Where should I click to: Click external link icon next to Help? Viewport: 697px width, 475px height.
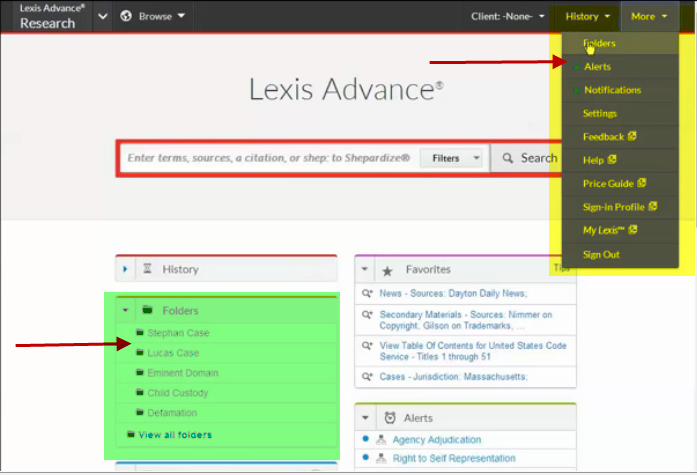click(612, 159)
